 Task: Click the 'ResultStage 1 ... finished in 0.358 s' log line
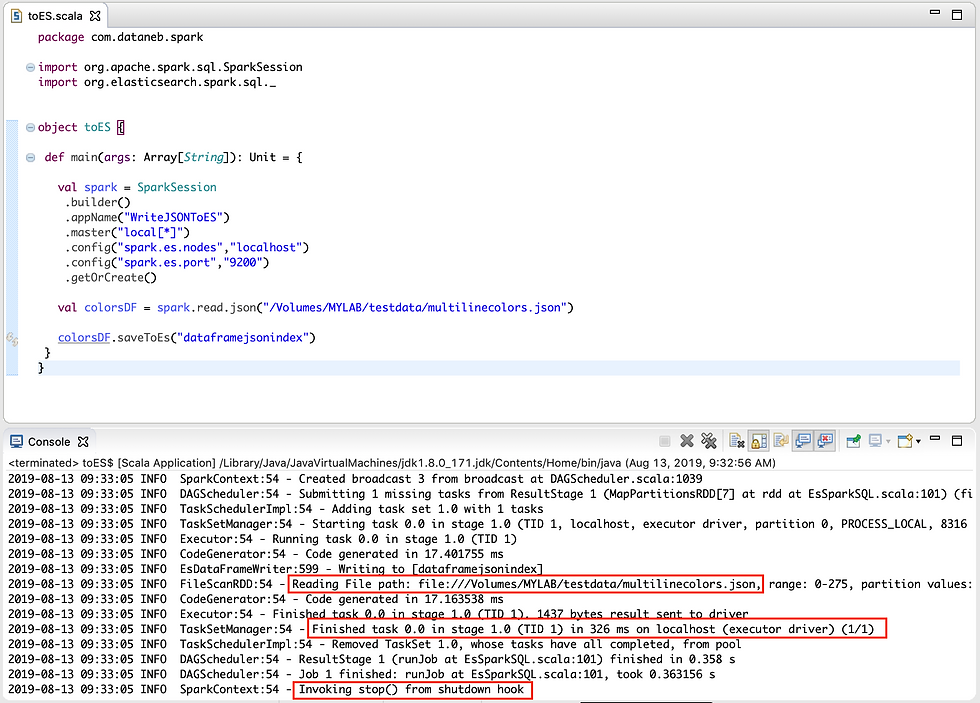[371, 659]
